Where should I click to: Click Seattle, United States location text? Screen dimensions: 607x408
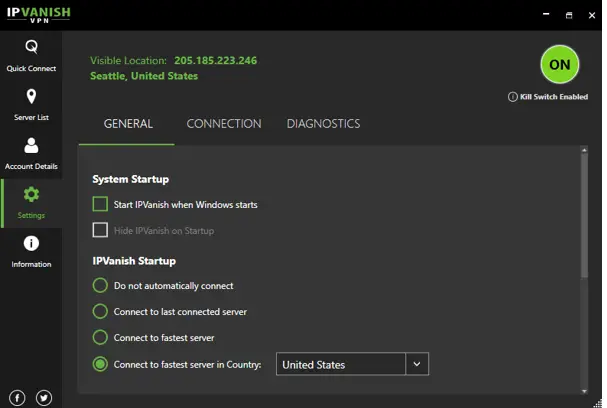pyautogui.click(x=144, y=76)
